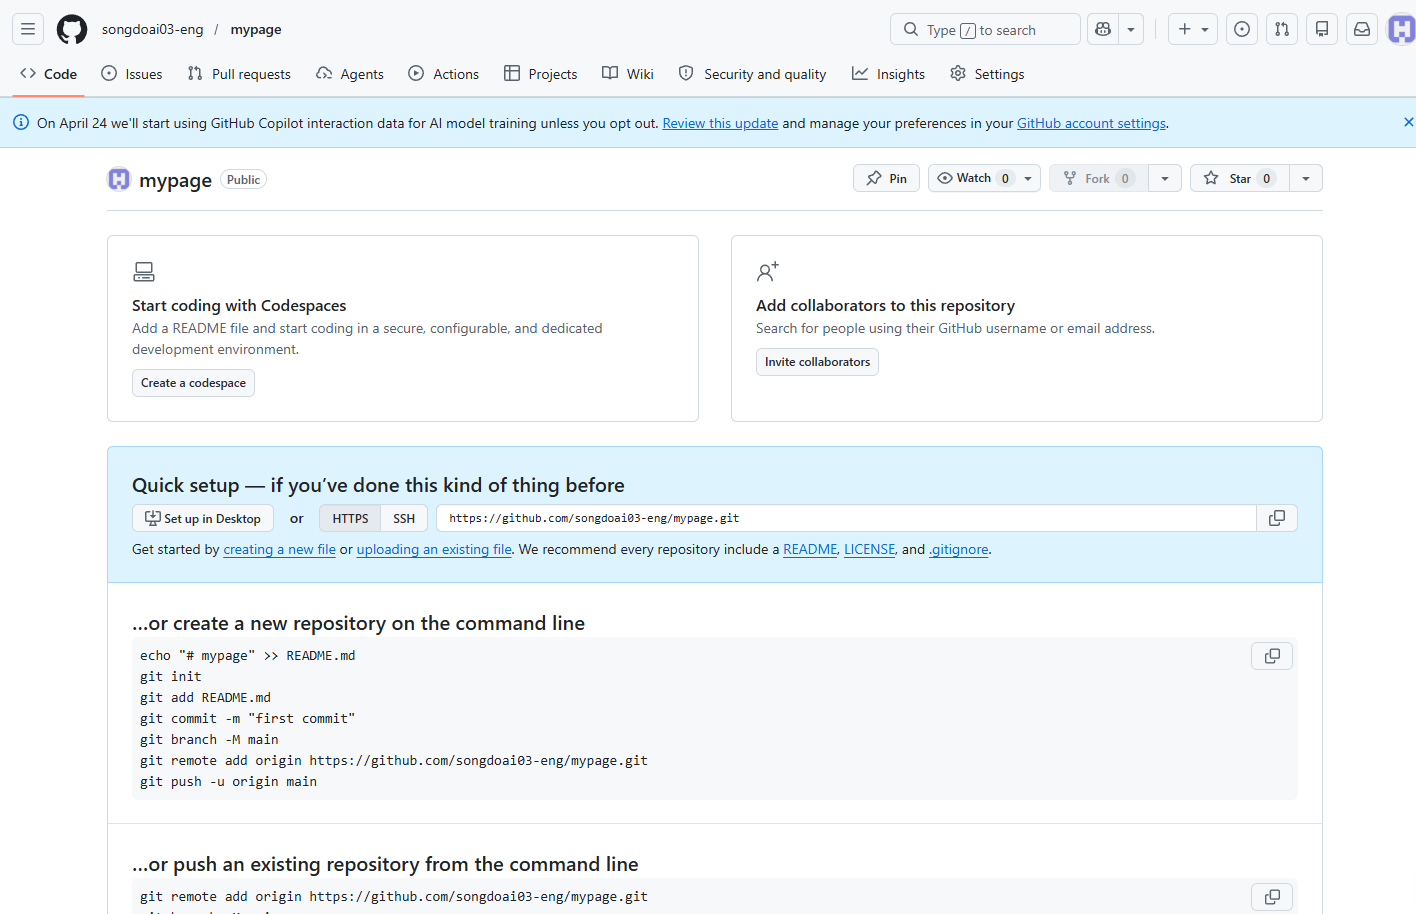The height and width of the screenshot is (914, 1416).
Task: Open the Notifications inbox icon
Action: (x=1362, y=29)
